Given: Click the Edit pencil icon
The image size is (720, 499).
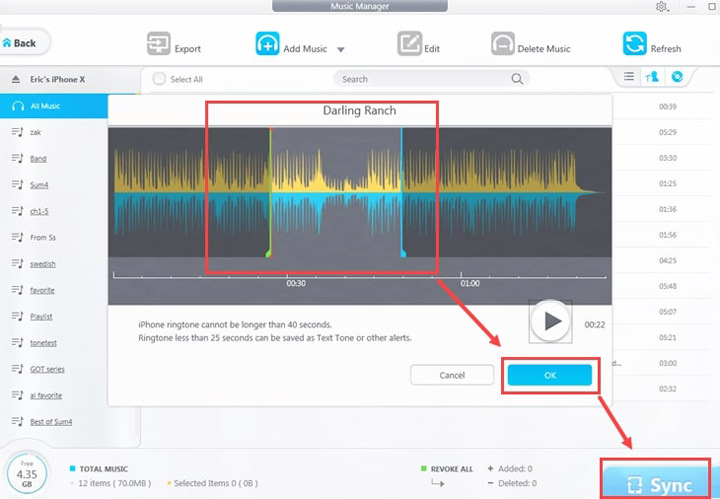Looking at the screenshot, I should coord(409,44).
